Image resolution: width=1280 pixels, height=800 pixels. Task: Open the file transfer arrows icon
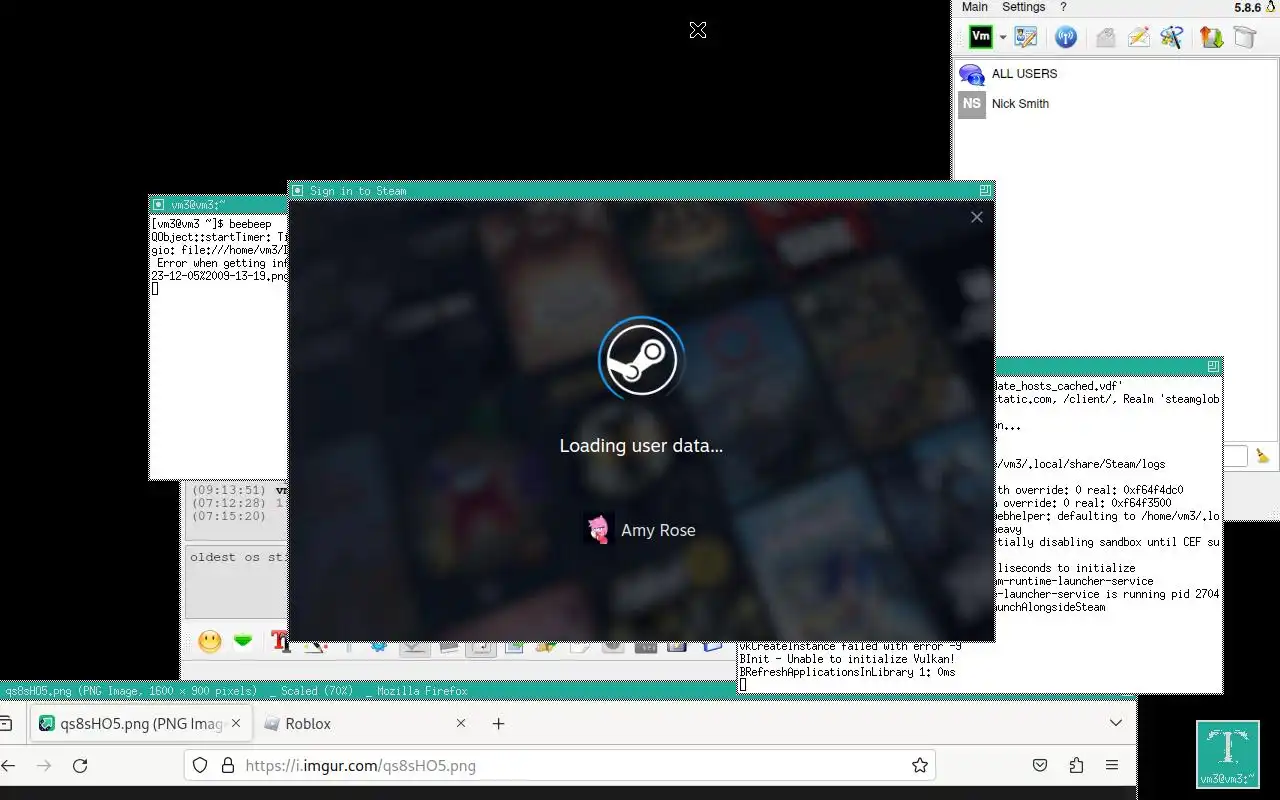click(1211, 37)
